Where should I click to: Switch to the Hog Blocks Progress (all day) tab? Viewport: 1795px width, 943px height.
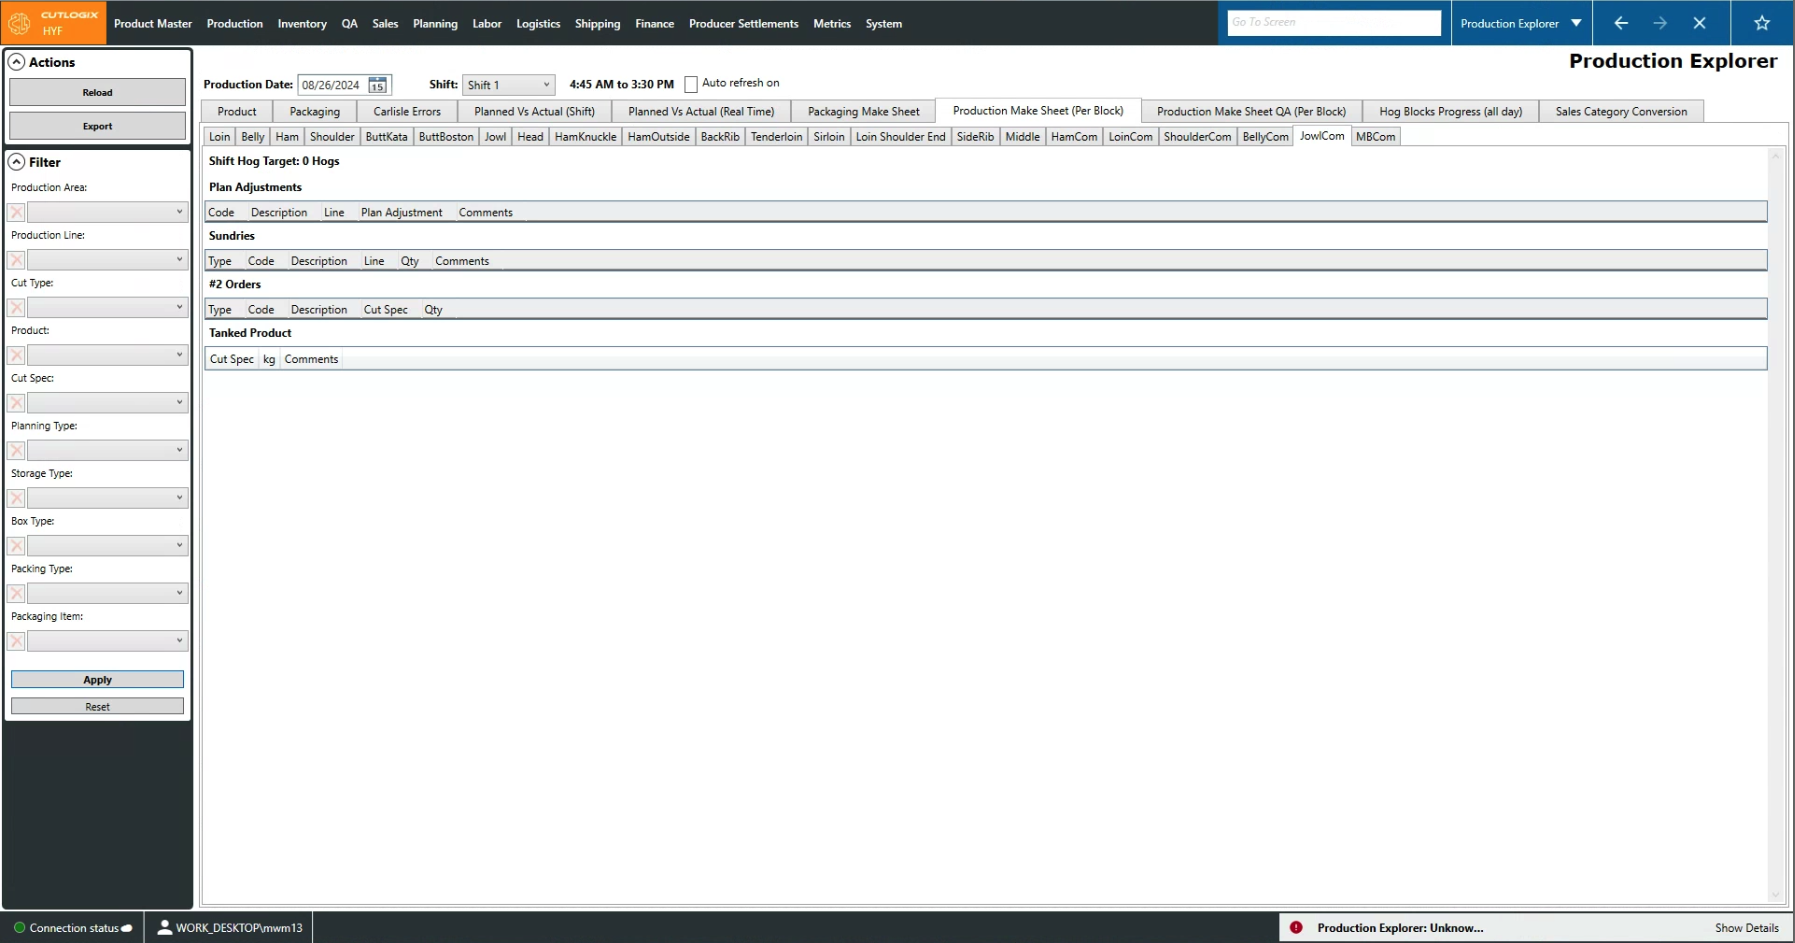1449,111
